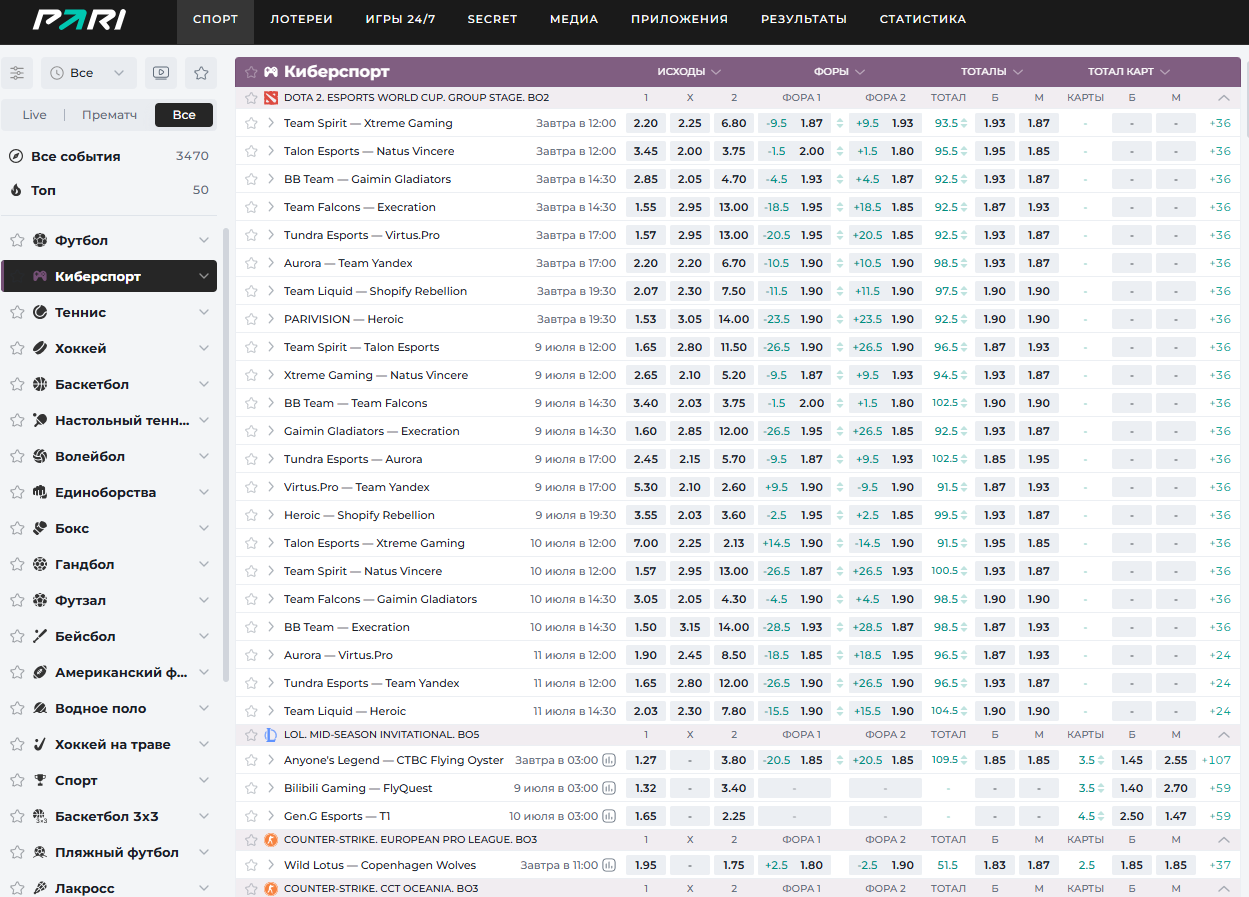The width and height of the screenshot is (1249, 897).
Task: Open Tundra Esports — Virtus.Pro match page
Action: pos(362,235)
